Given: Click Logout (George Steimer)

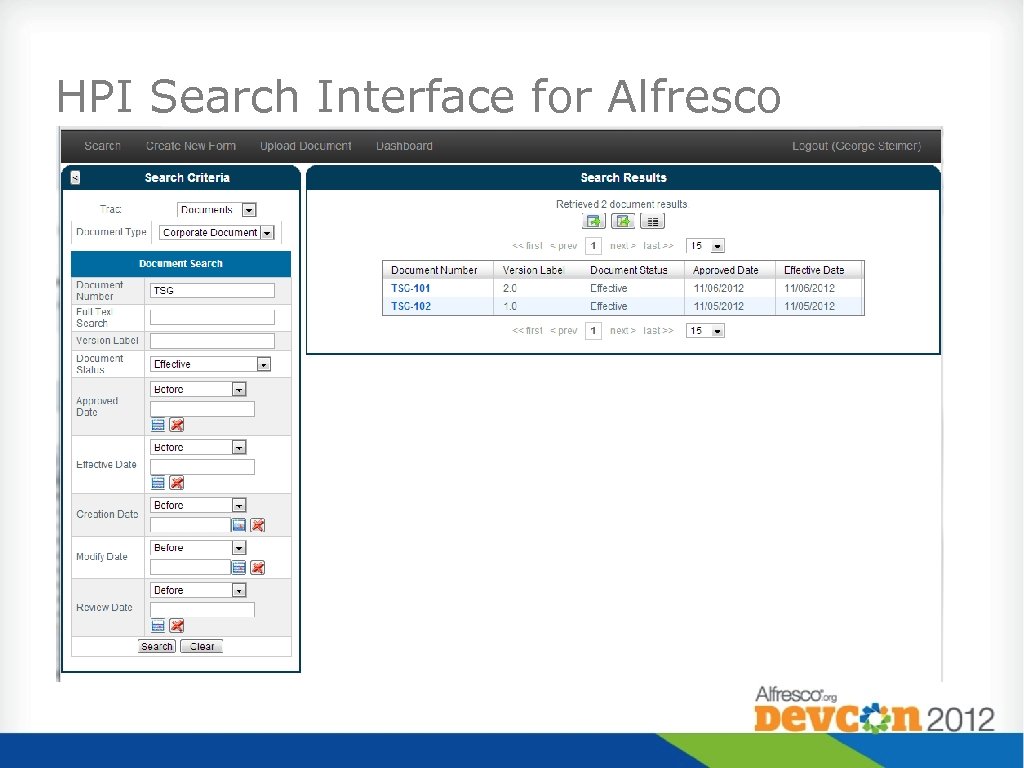Looking at the screenshot, I should click(x=857, y=146).
